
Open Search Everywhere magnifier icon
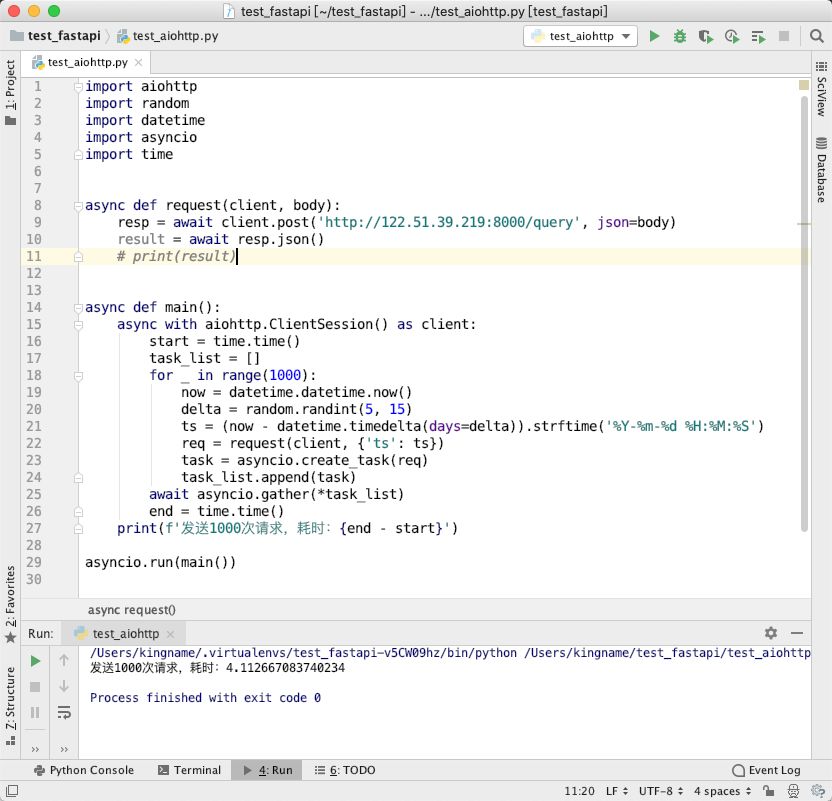(x=817, y=36)
